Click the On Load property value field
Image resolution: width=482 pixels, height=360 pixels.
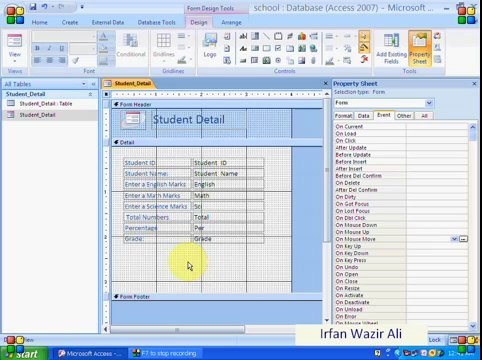pos(437,134)
